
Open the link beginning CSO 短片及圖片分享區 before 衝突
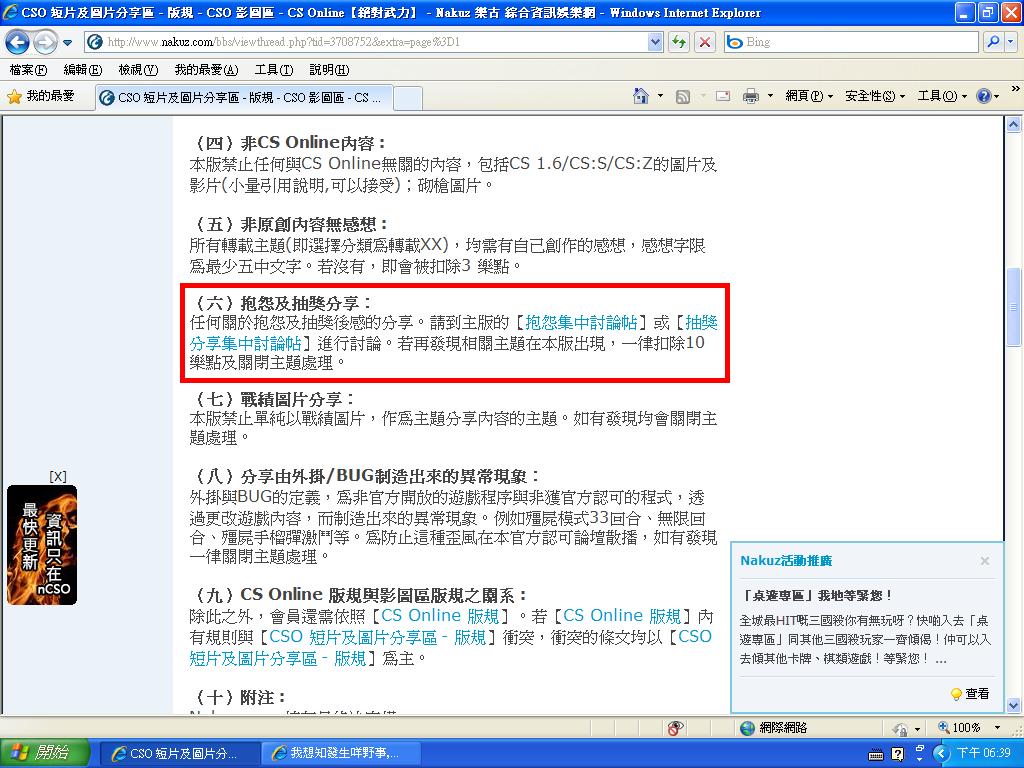(x=377, y=637)
